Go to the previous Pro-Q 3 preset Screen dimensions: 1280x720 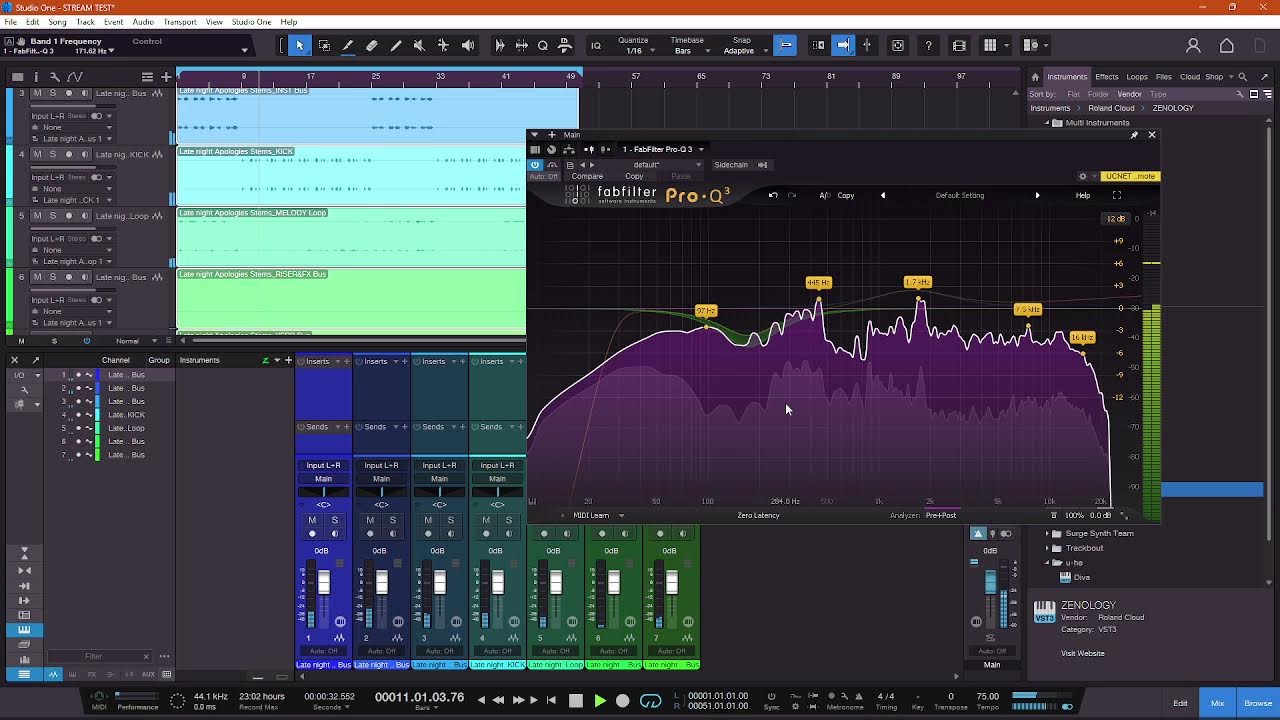click(882, 195)
